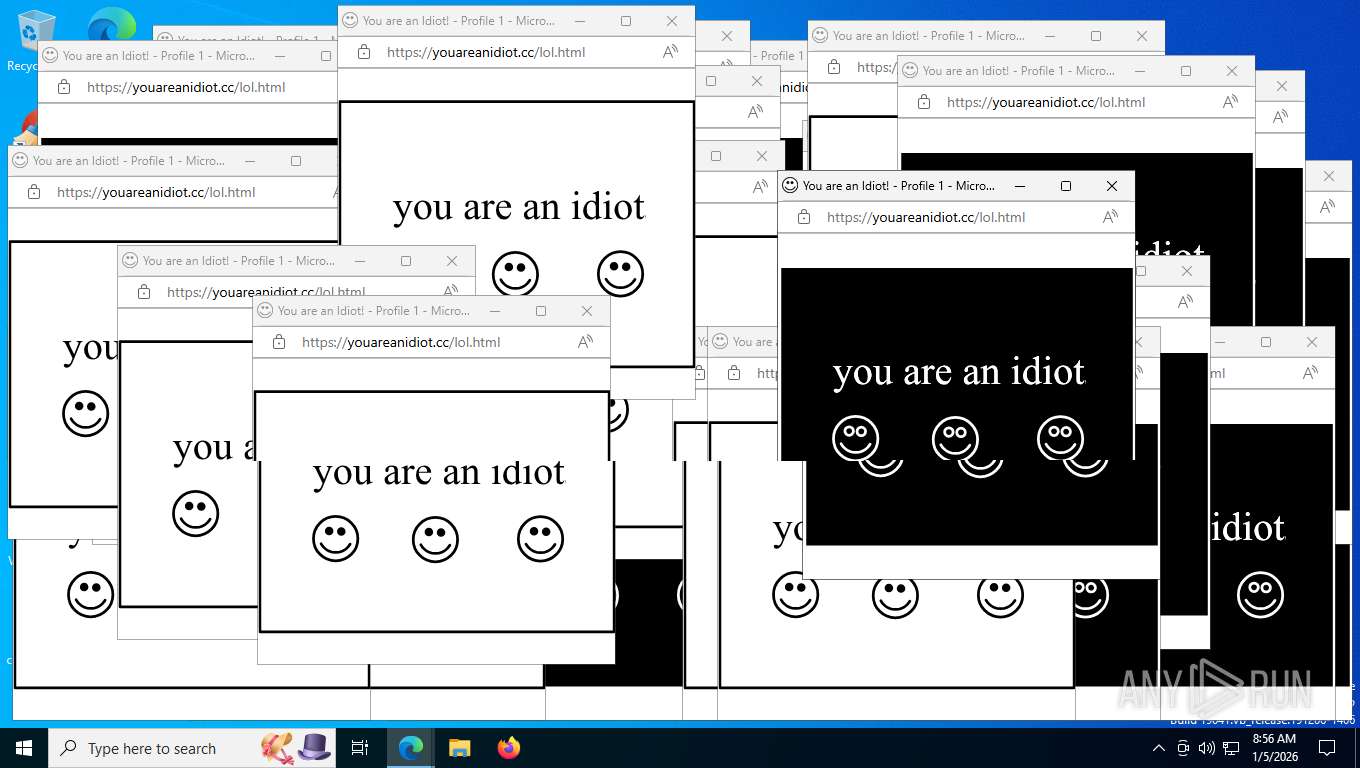Open the clock showing 8:56 AM
Image resolution: width=1360 pixels, height=768 pixels.
[x=1273, y=748]
